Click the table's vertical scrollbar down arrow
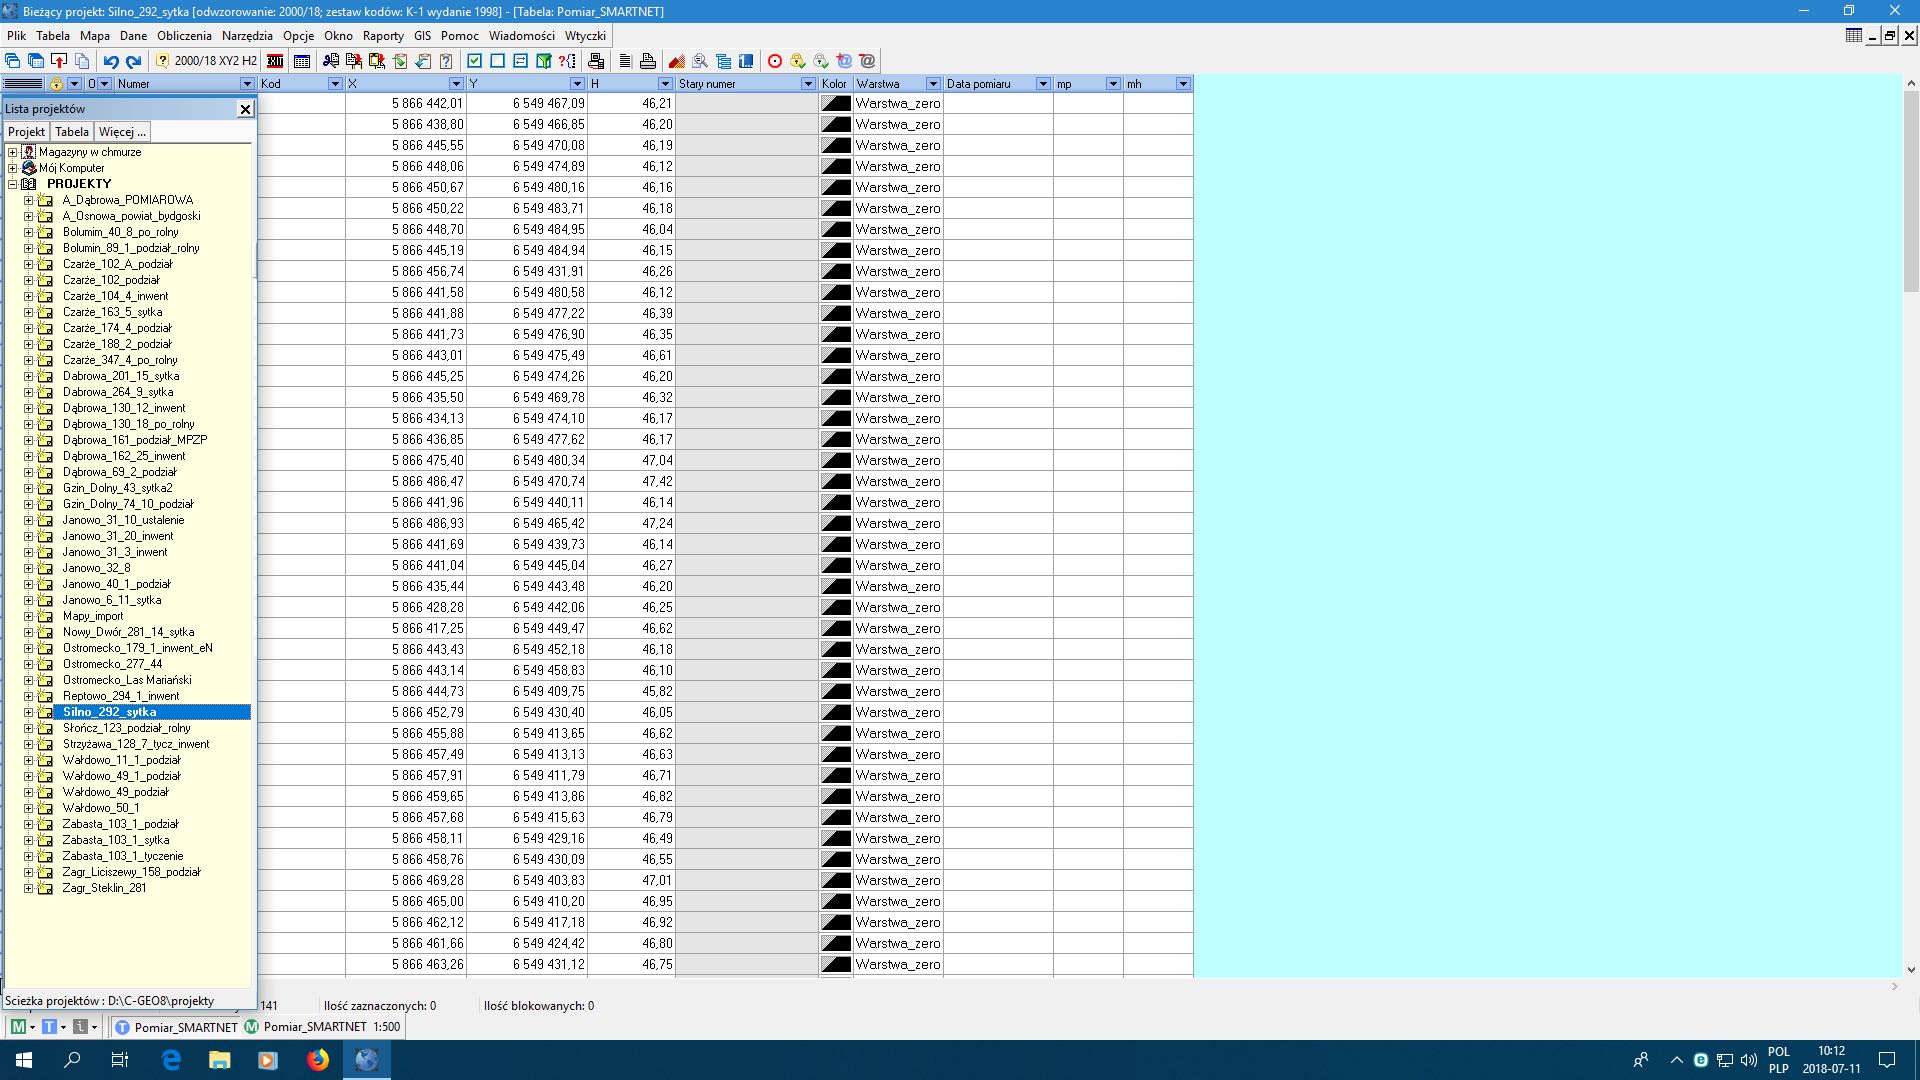 click(x=1911, y=969)
